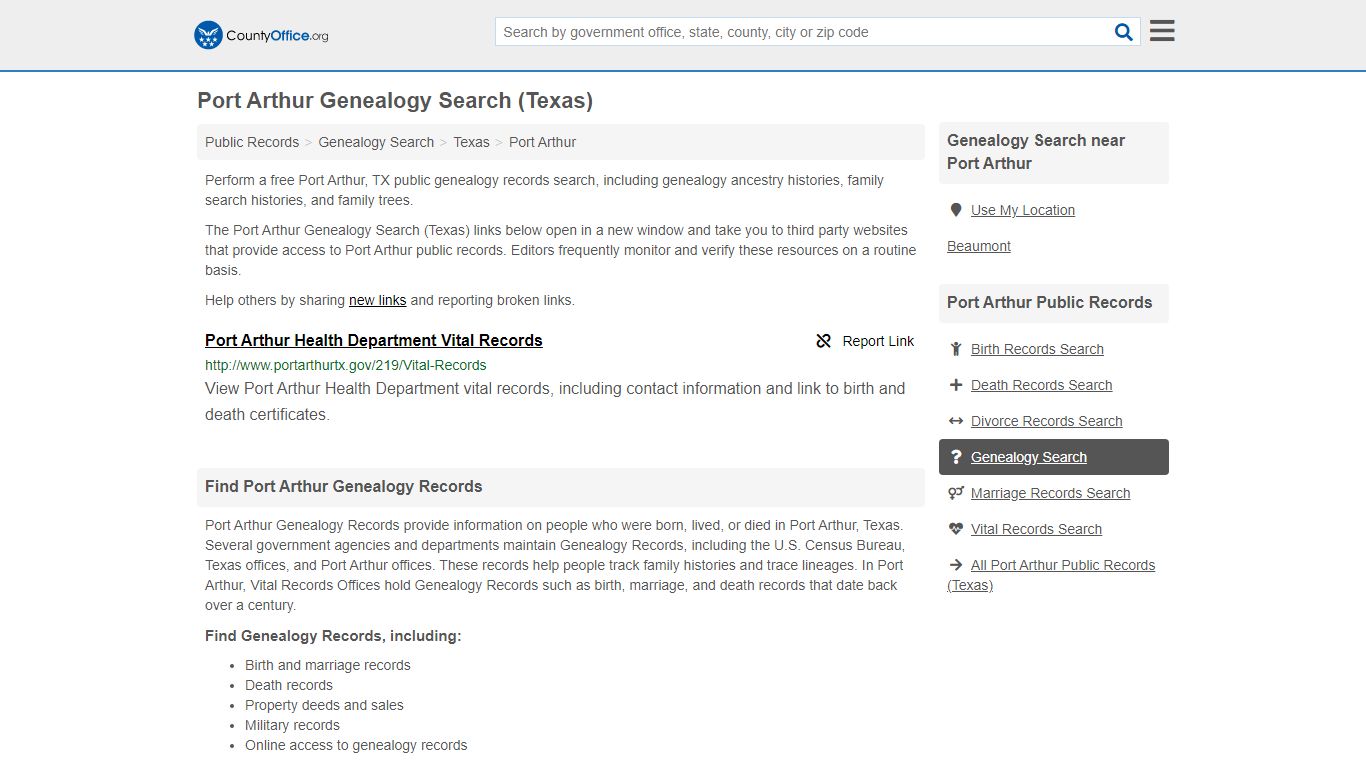Click the Divorce Records arrows icon
The height and width of the screenshot is (768, 1366).
tap(956, 421)
